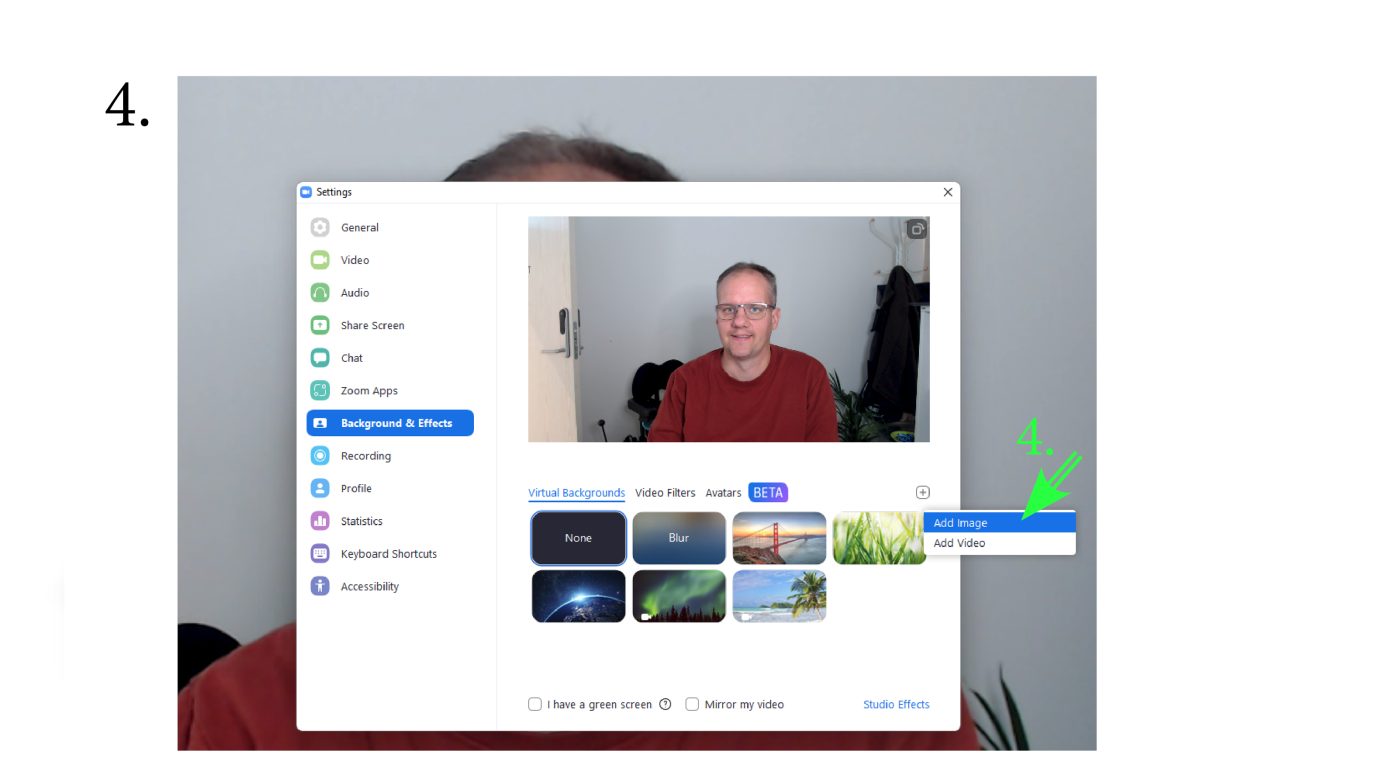Click the Keyboard Shortcuts icon
Screen dimensions: 1400x763
320,554
